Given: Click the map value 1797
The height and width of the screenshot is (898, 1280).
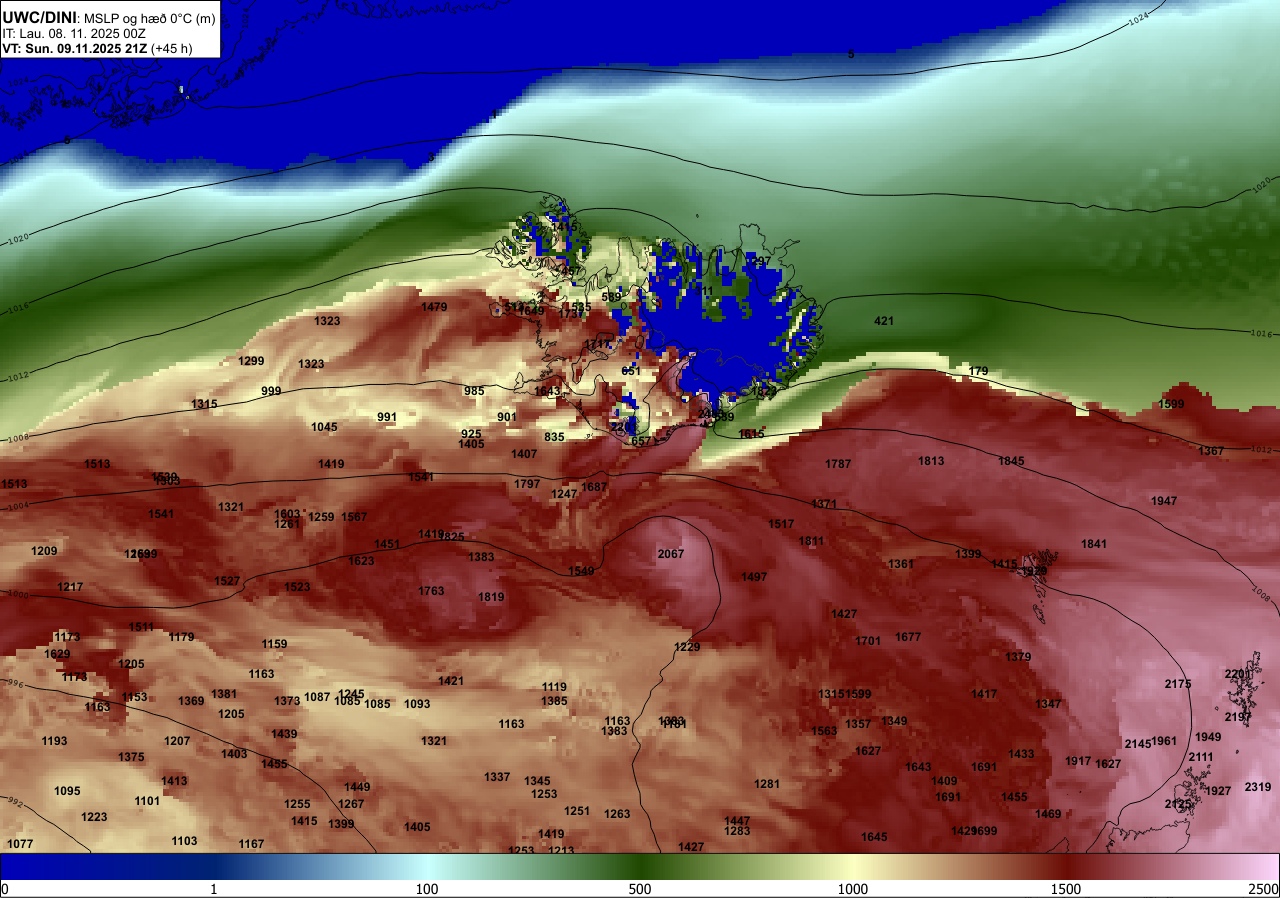Looking at the screenshot, I should pyautogui.click(x=527, y=484).
